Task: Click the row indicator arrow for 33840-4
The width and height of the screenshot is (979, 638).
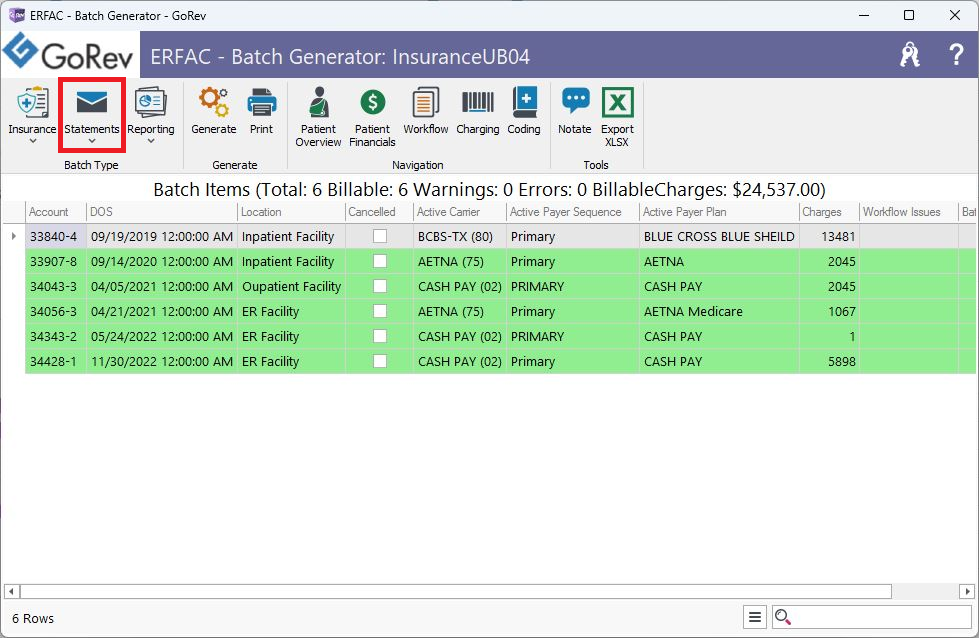Action: [13, 236]
